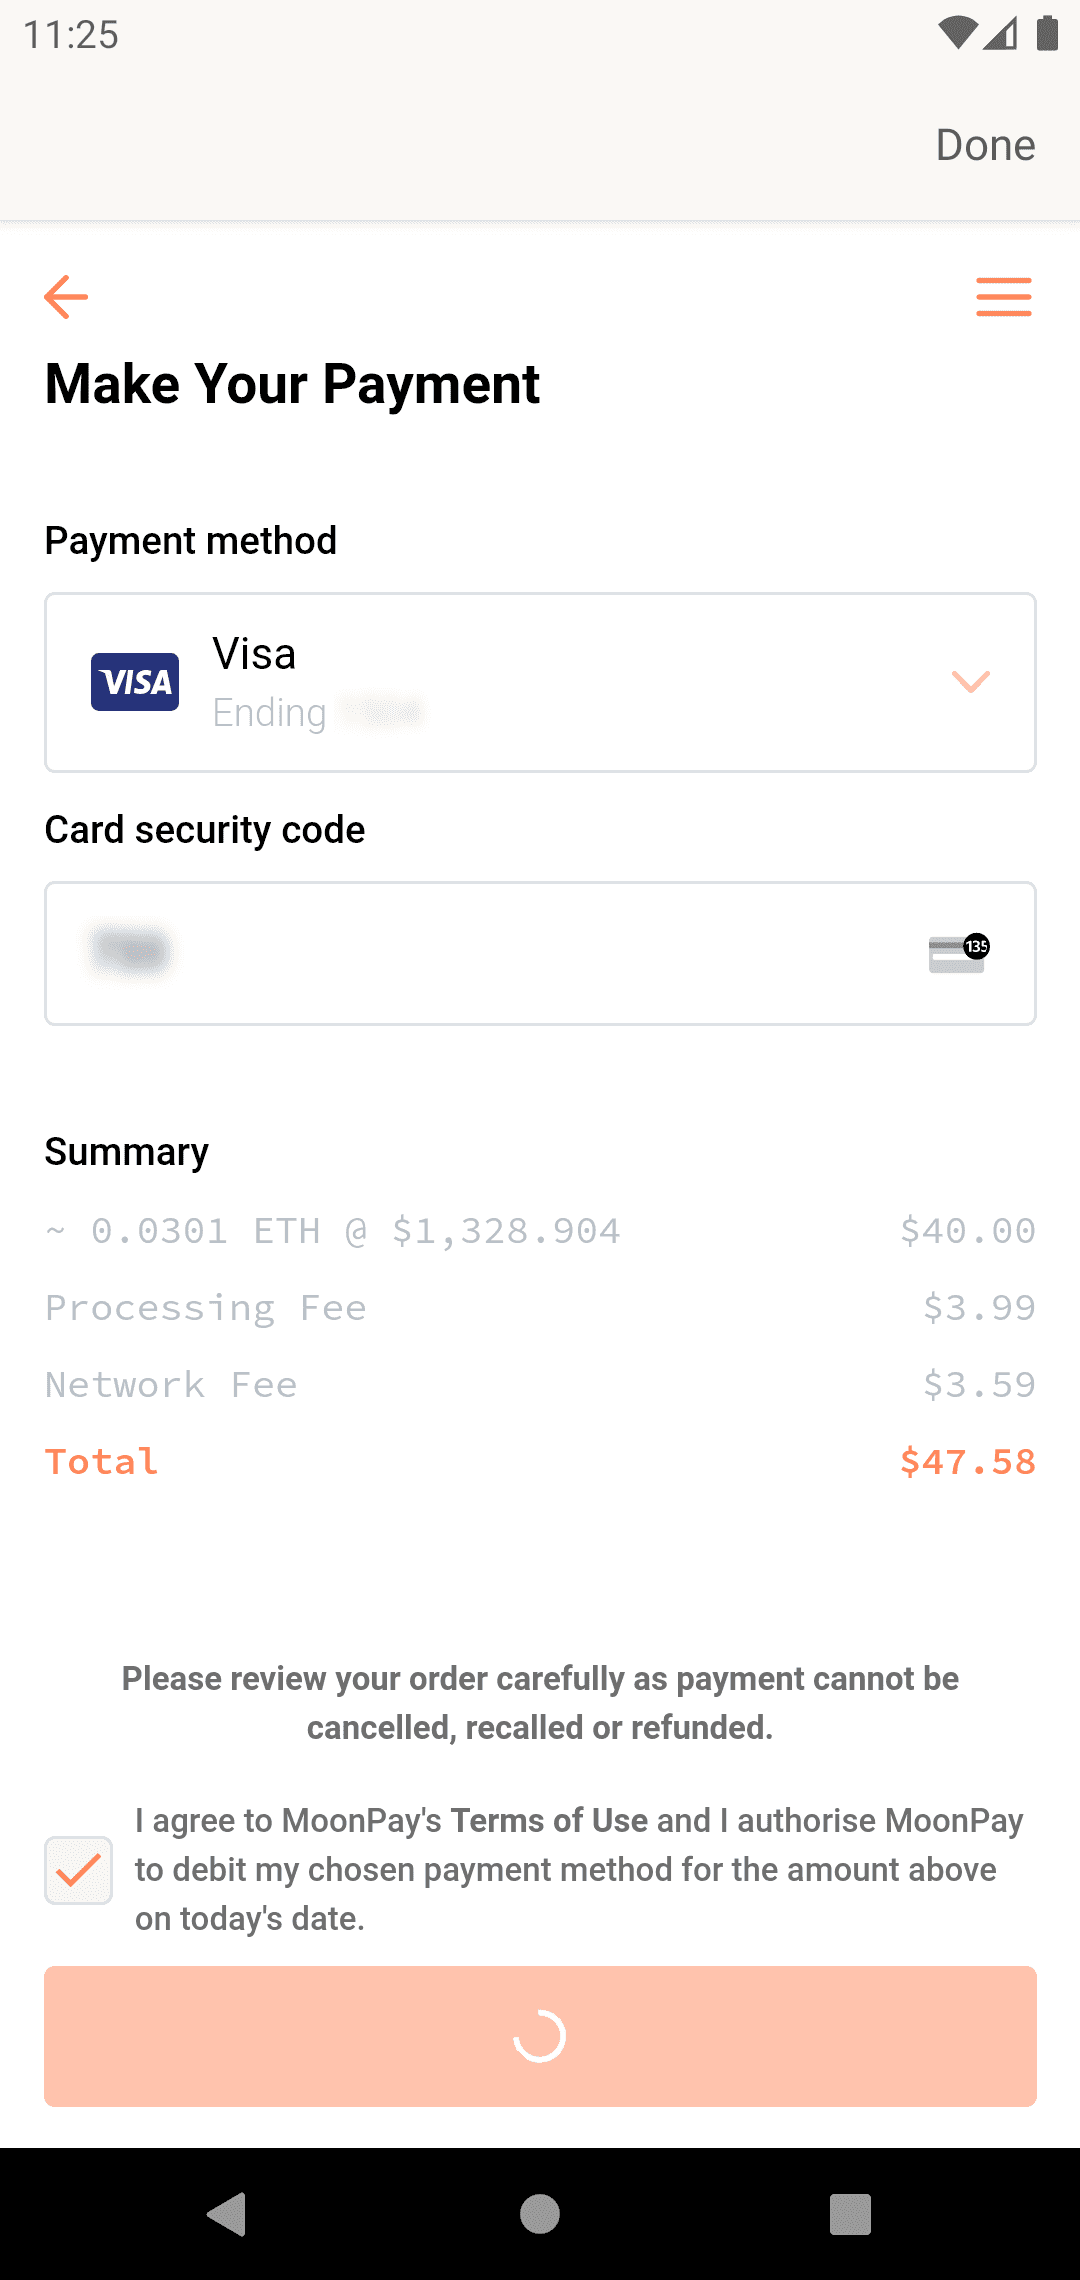
Task: Click the Visa card logo
Action: click(135, 682)
